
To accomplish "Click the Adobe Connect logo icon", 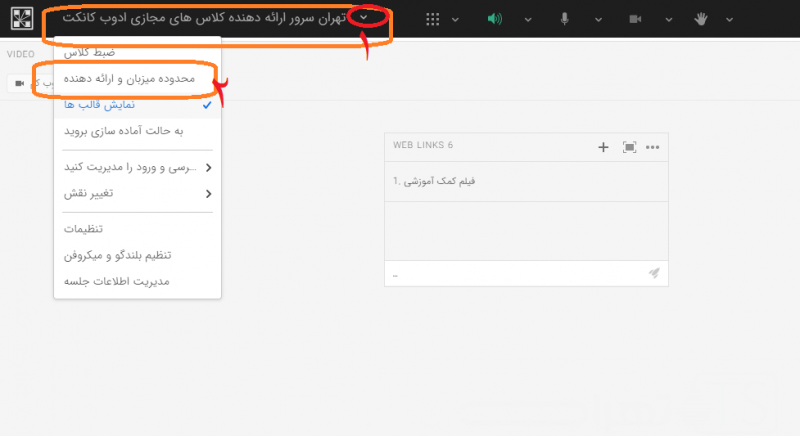I will 22,18.
